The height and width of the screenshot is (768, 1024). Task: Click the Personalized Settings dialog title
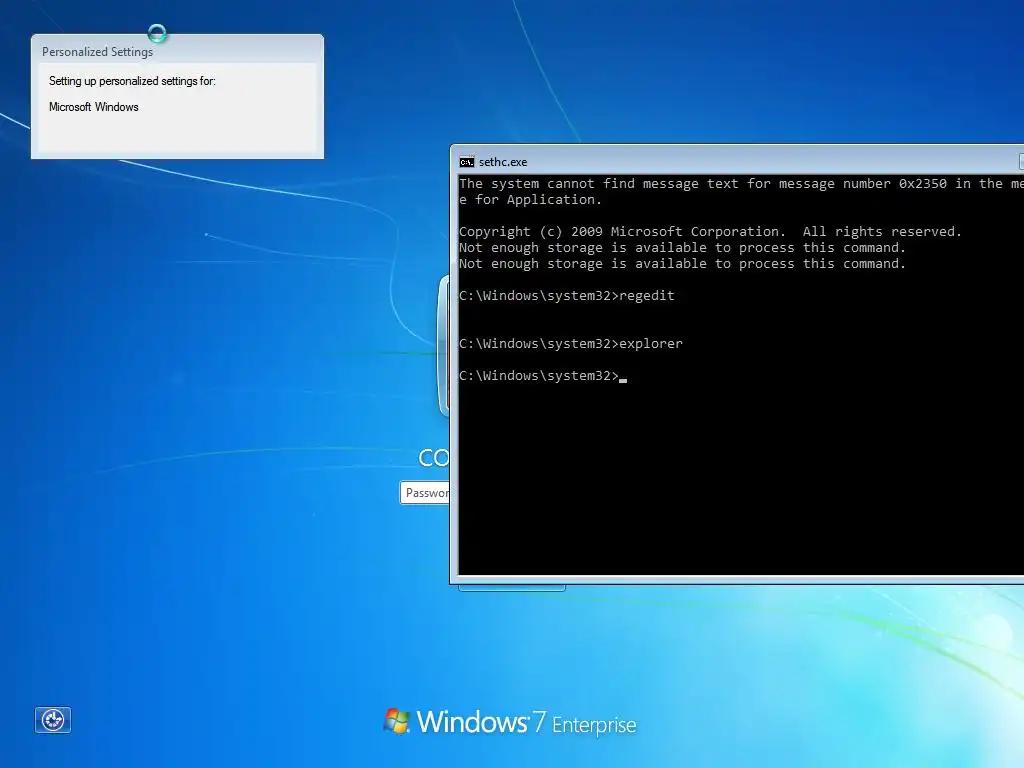(97, 52)
